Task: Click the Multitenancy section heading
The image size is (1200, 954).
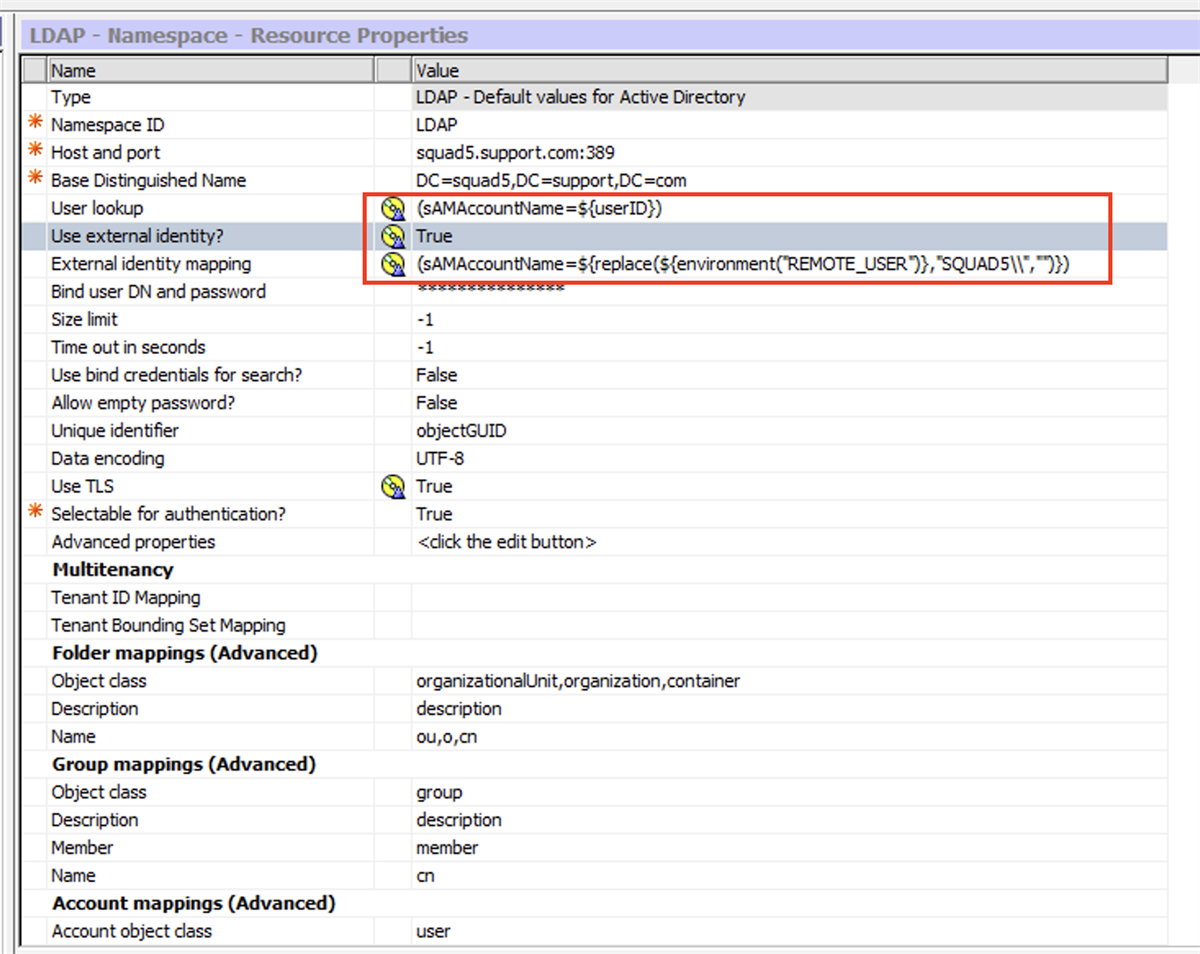Action: tap(113, 570)
